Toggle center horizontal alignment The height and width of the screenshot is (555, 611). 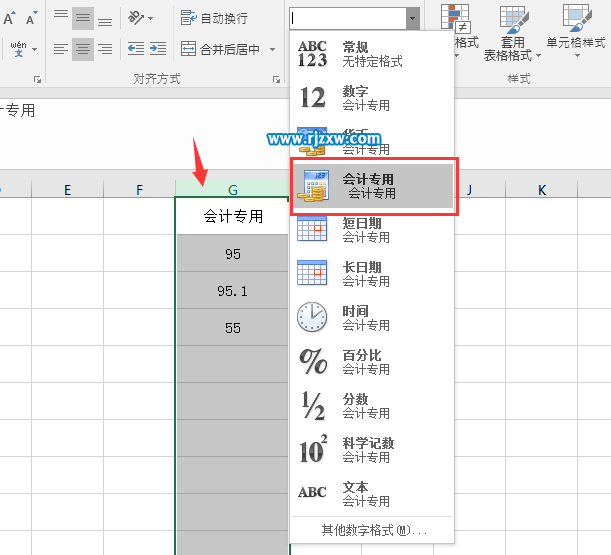pos(83,49)
